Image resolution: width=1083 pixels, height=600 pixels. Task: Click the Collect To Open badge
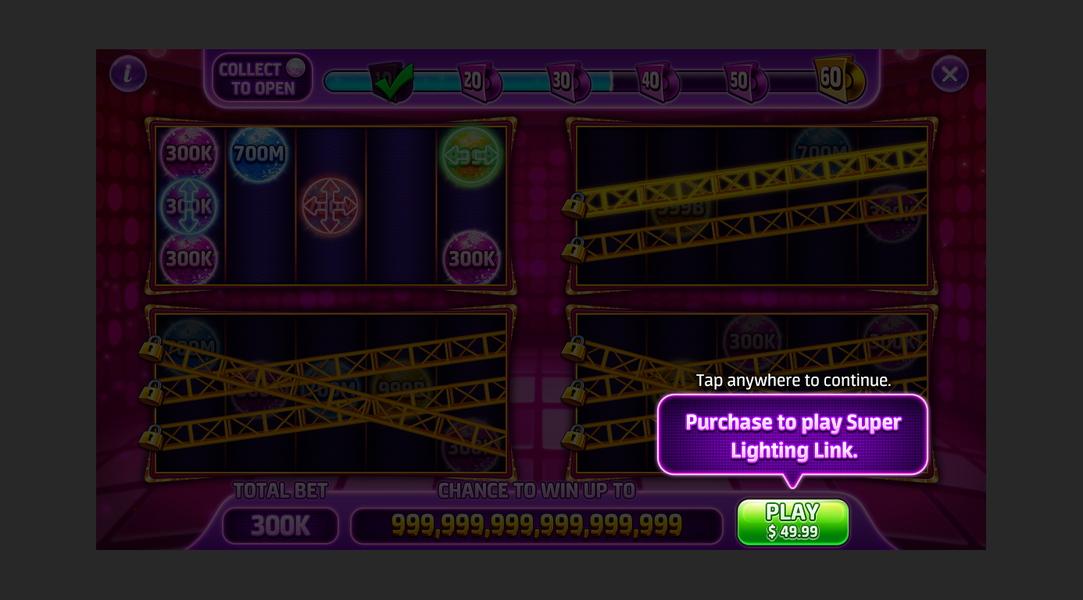[262, 78]
